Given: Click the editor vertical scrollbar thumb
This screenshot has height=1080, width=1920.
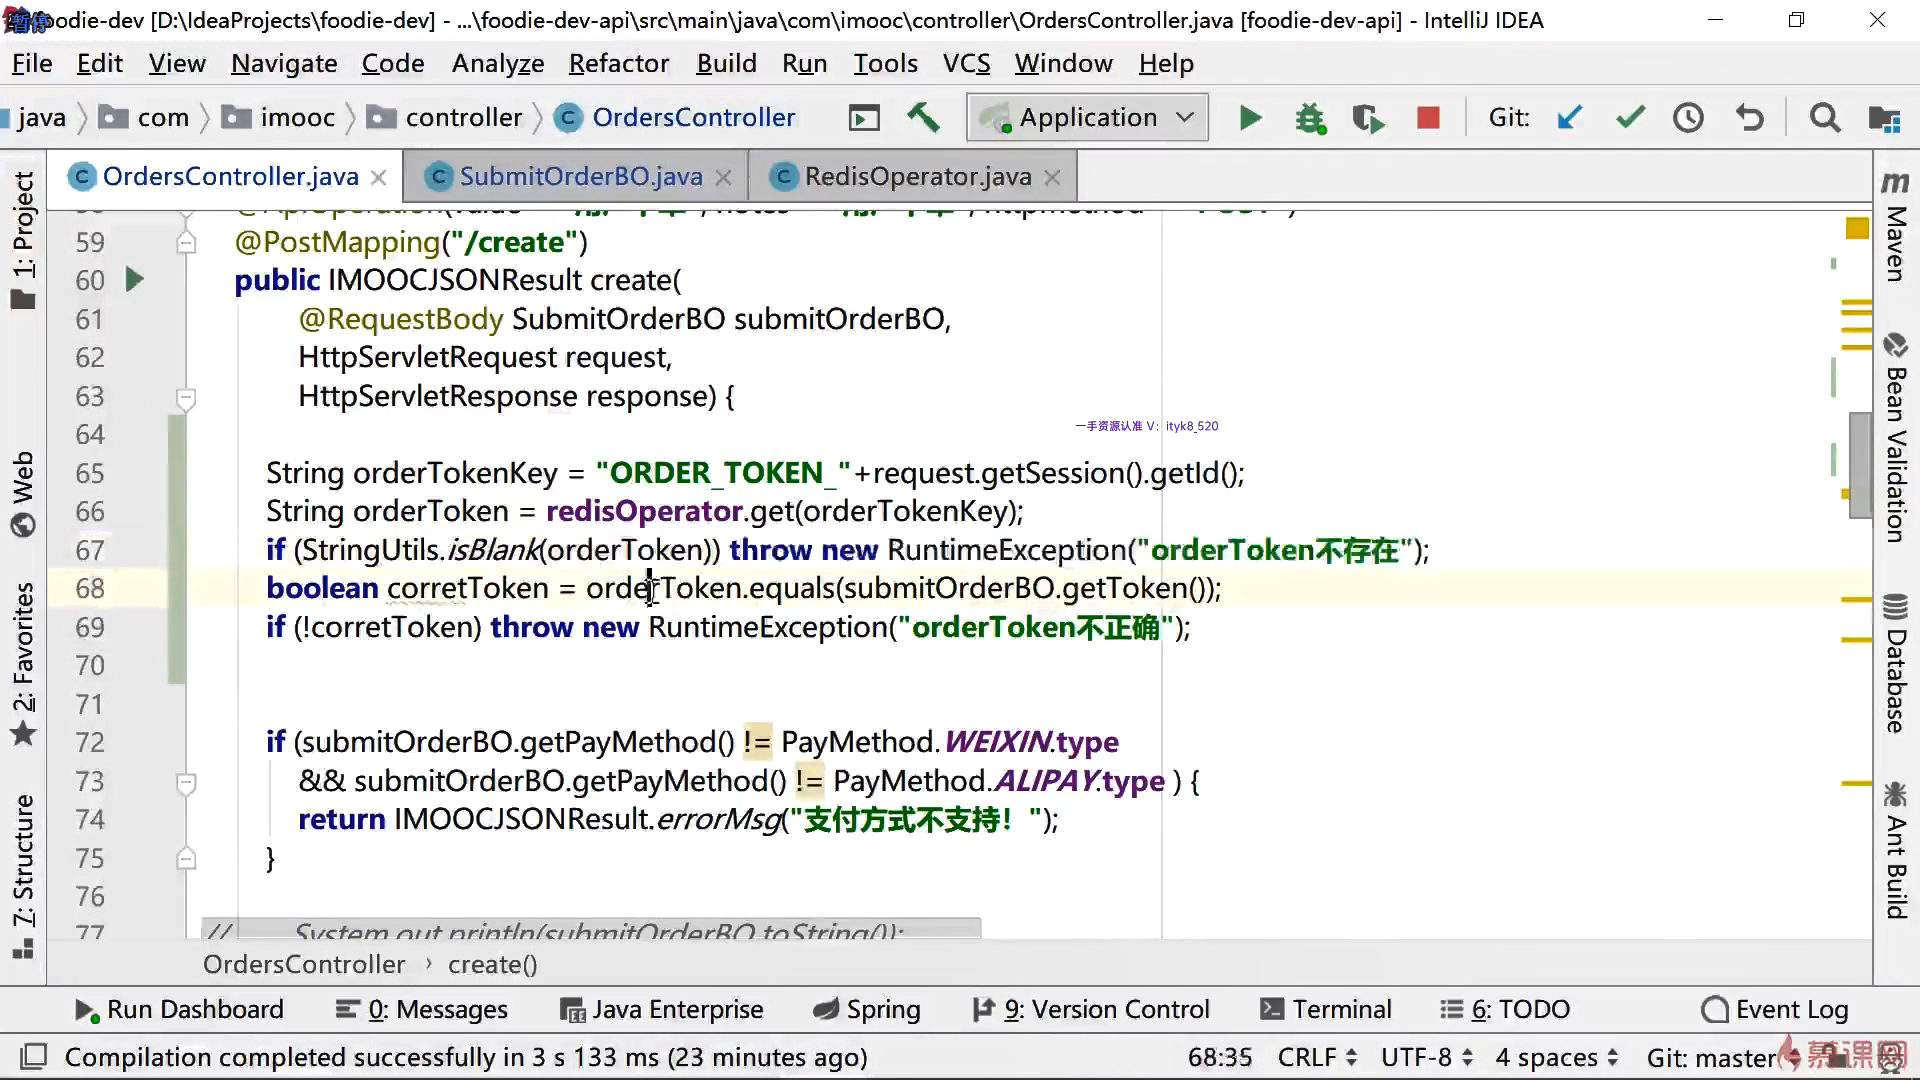Looking at the screenshot, I should click(x=1859, y=465).
